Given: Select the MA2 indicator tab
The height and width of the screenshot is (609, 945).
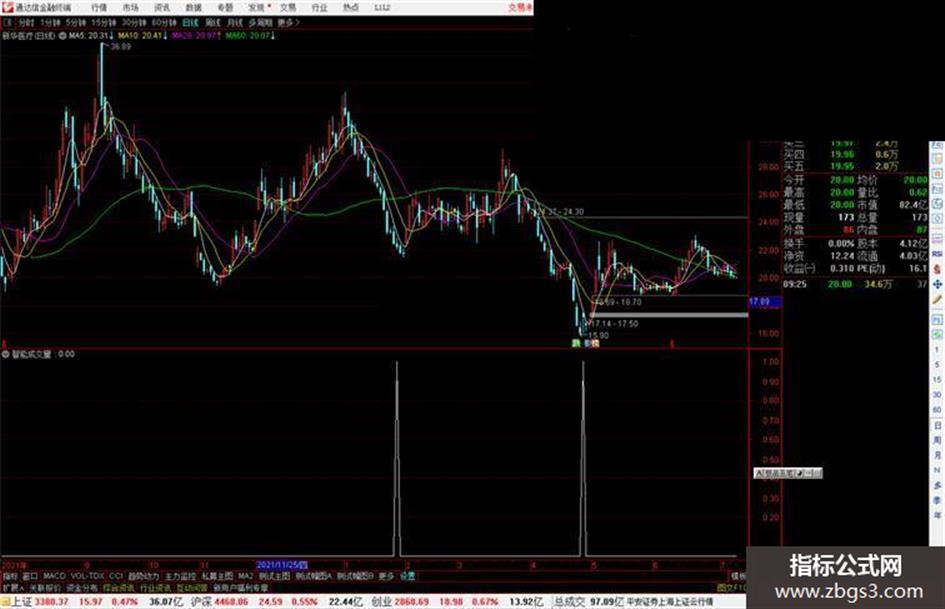Looking at the screenshot, I should (x=245, y=576).
